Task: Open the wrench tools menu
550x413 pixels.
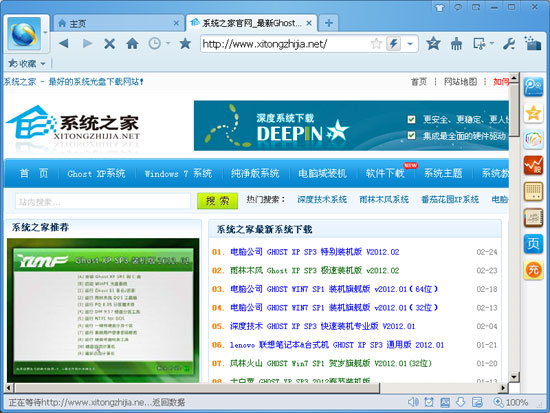Action: (509, 44)
